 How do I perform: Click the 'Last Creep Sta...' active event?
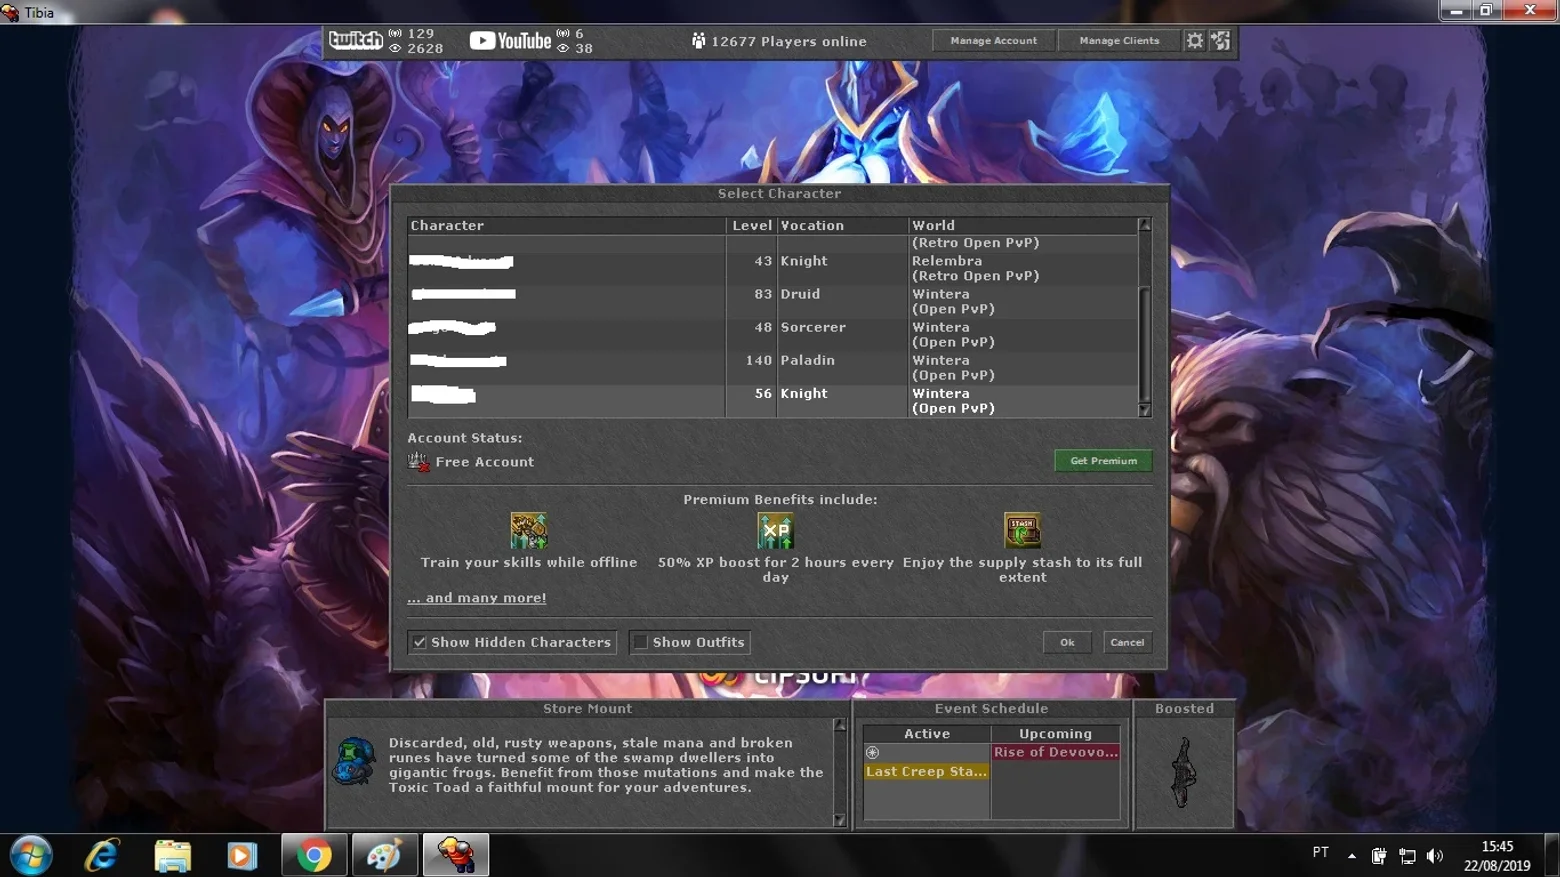(x=927, y=771)
